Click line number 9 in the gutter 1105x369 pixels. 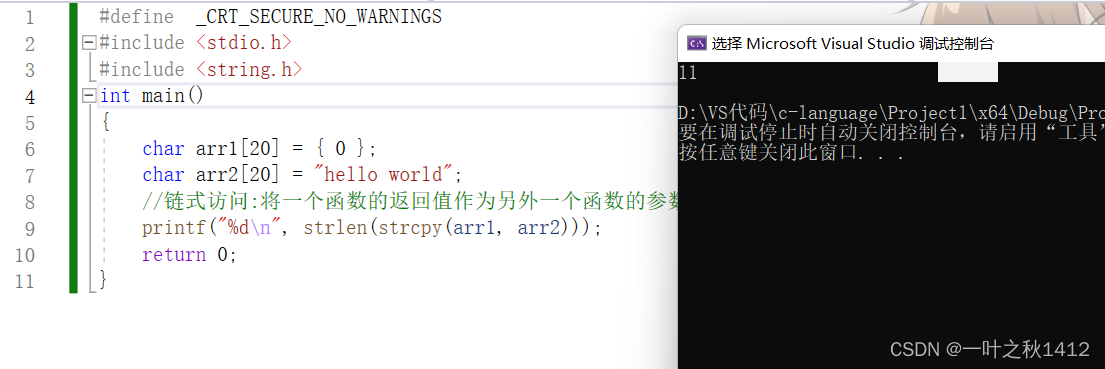point(29,228)
